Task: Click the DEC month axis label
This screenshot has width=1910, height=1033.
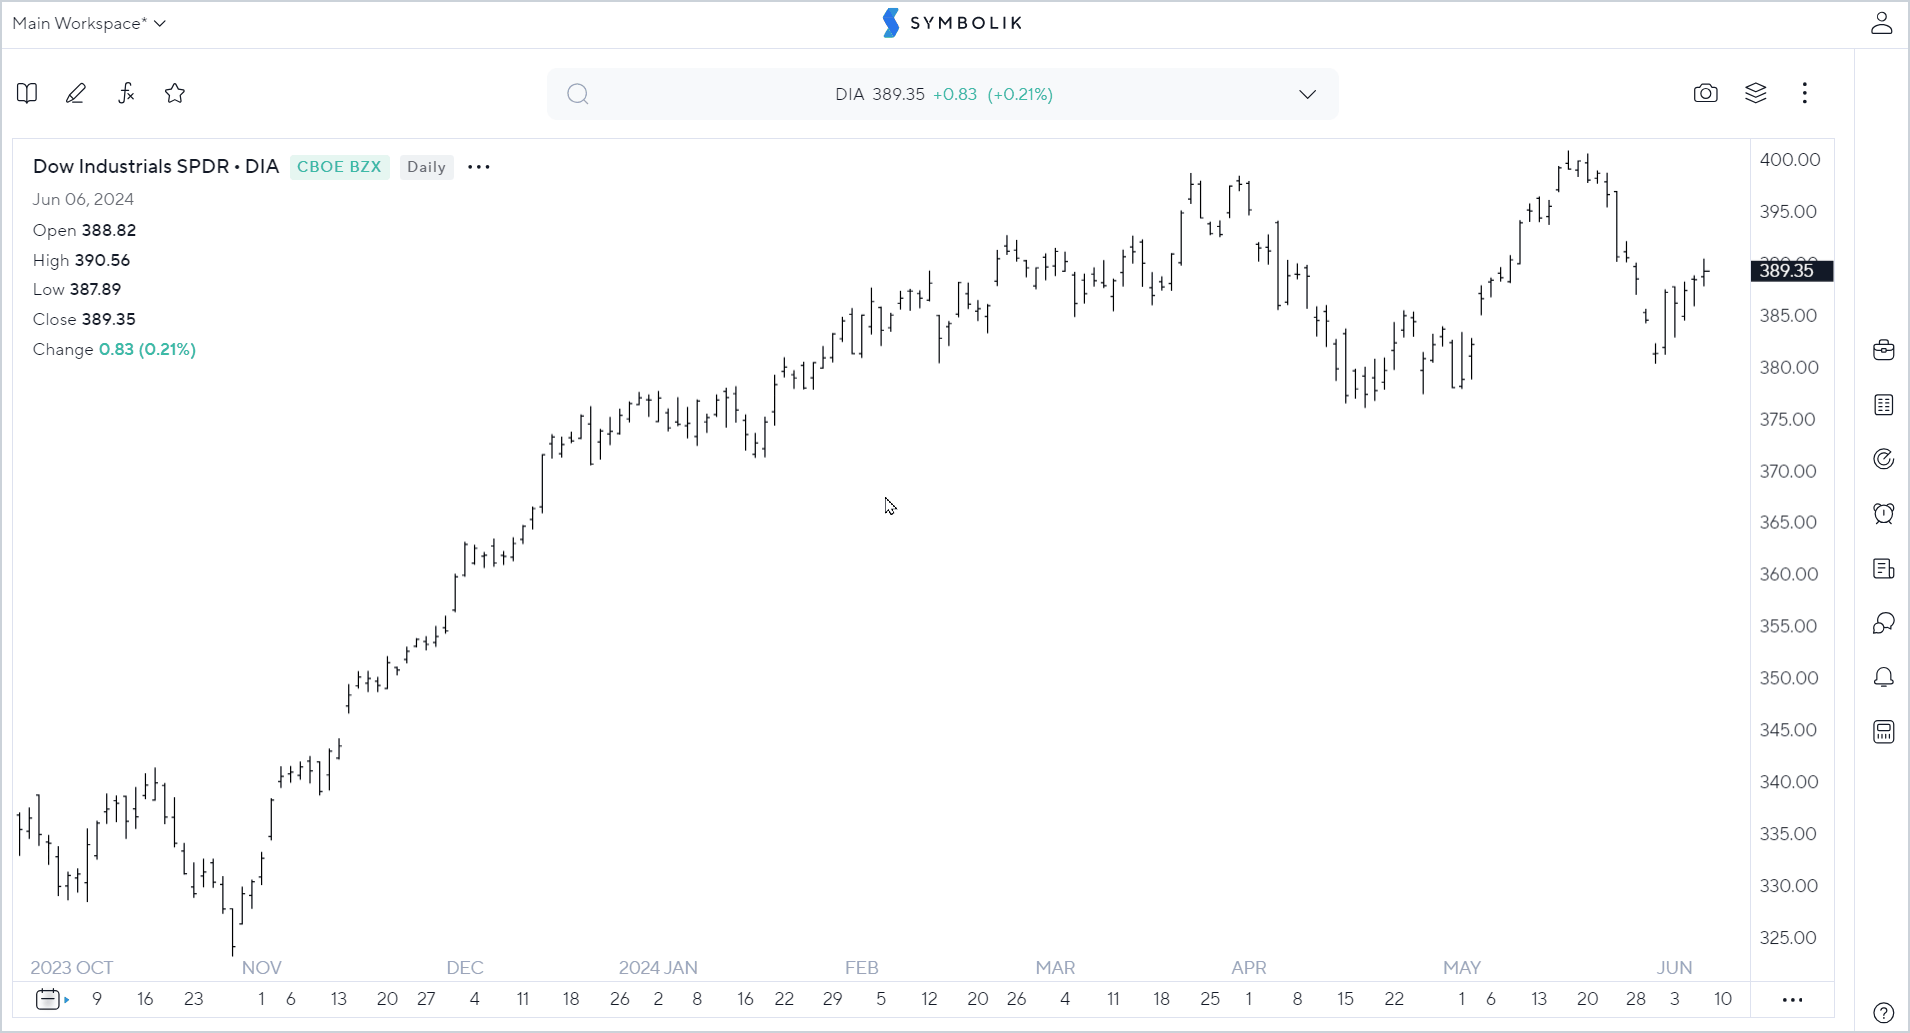Action: [465, 968]
